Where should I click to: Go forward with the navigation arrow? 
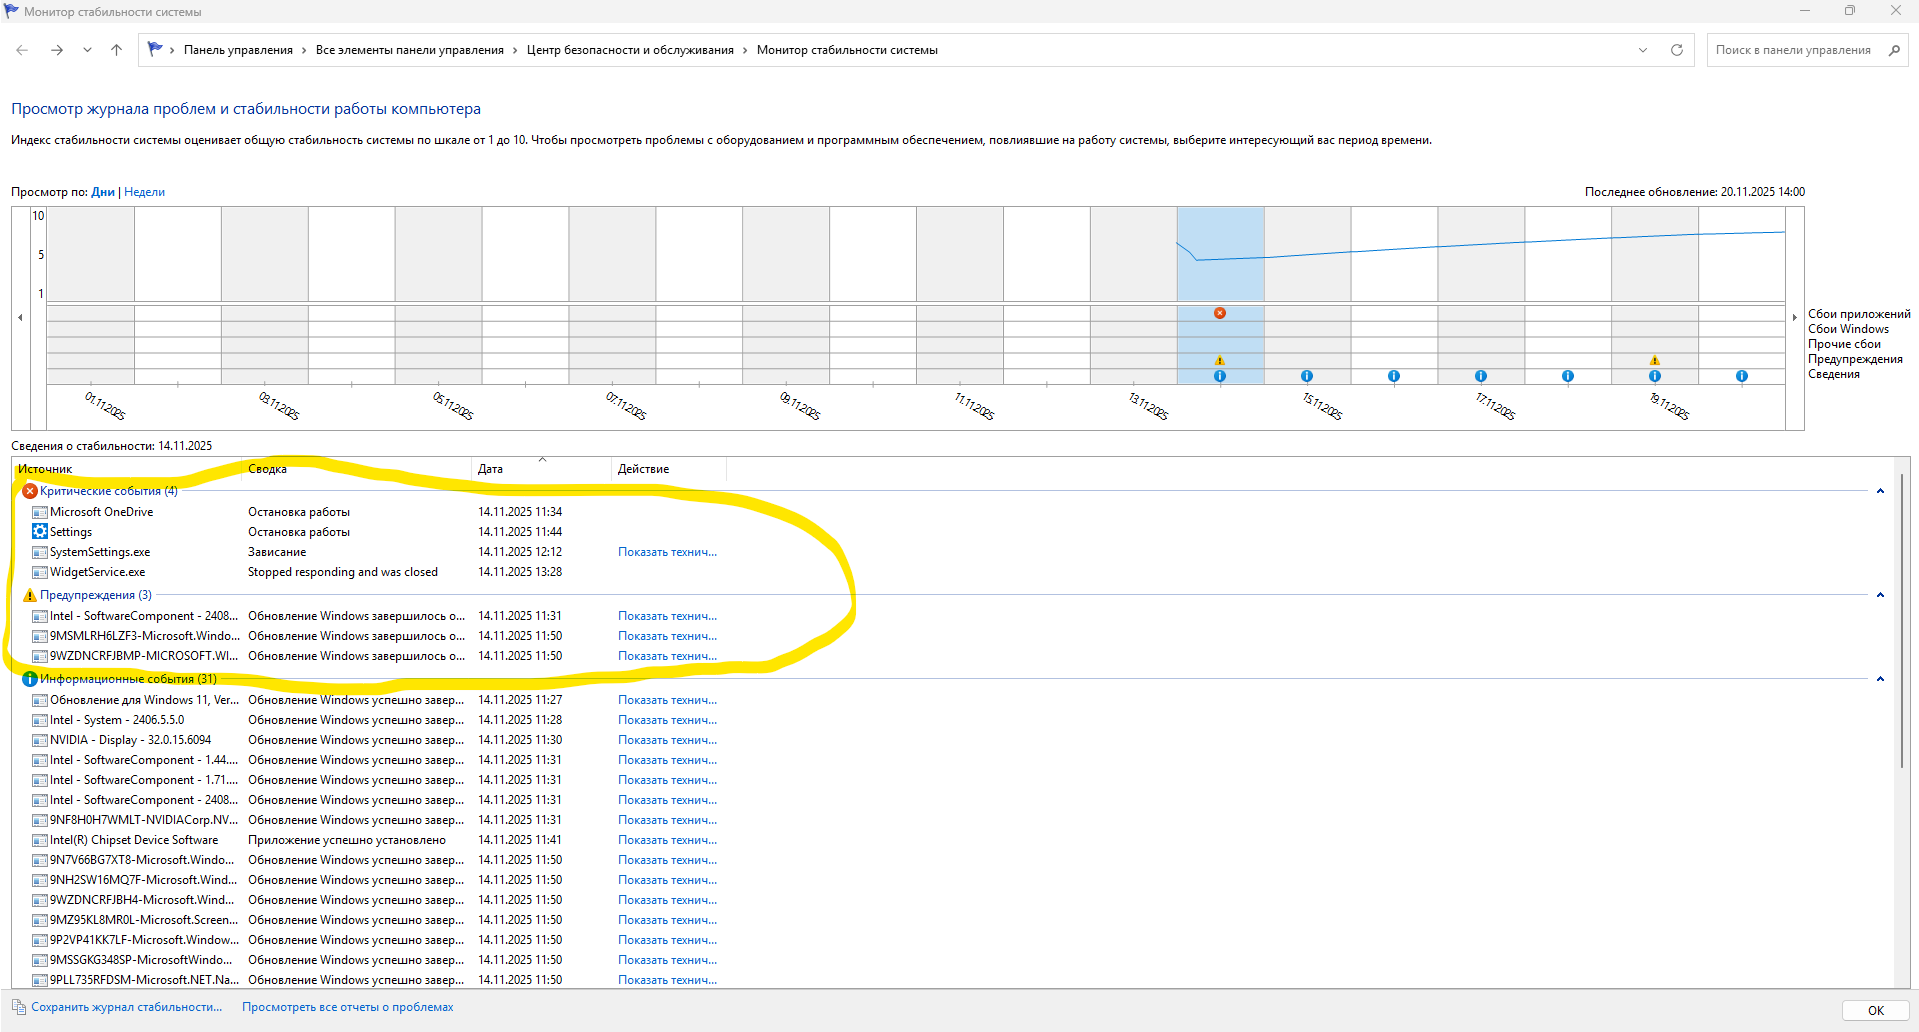[x=57, y=50]
